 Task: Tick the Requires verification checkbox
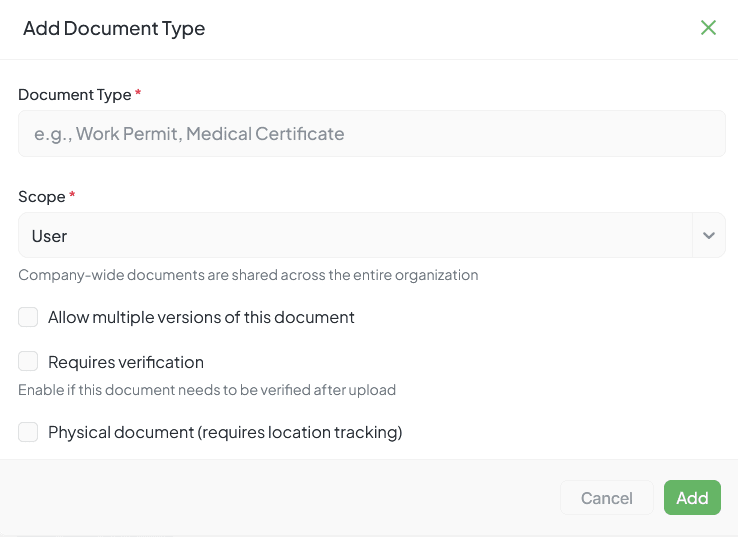click(28, 362)
